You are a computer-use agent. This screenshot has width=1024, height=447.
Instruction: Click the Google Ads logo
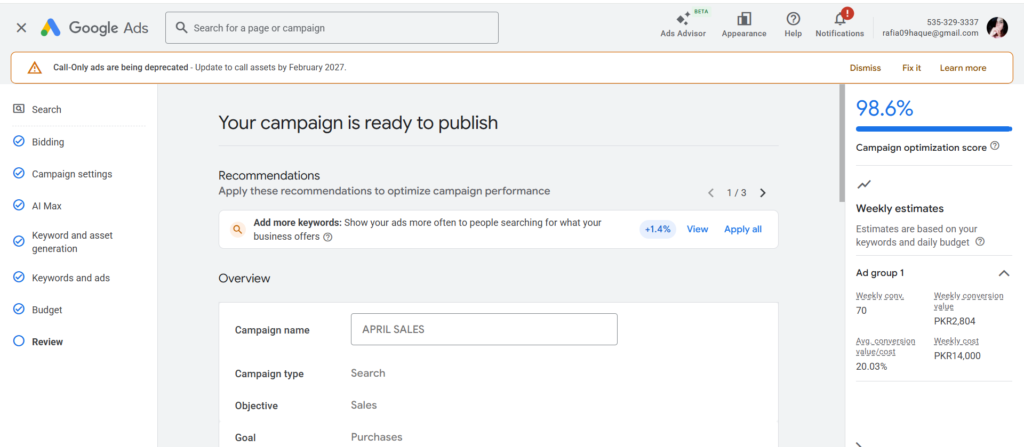click(95, 28)
